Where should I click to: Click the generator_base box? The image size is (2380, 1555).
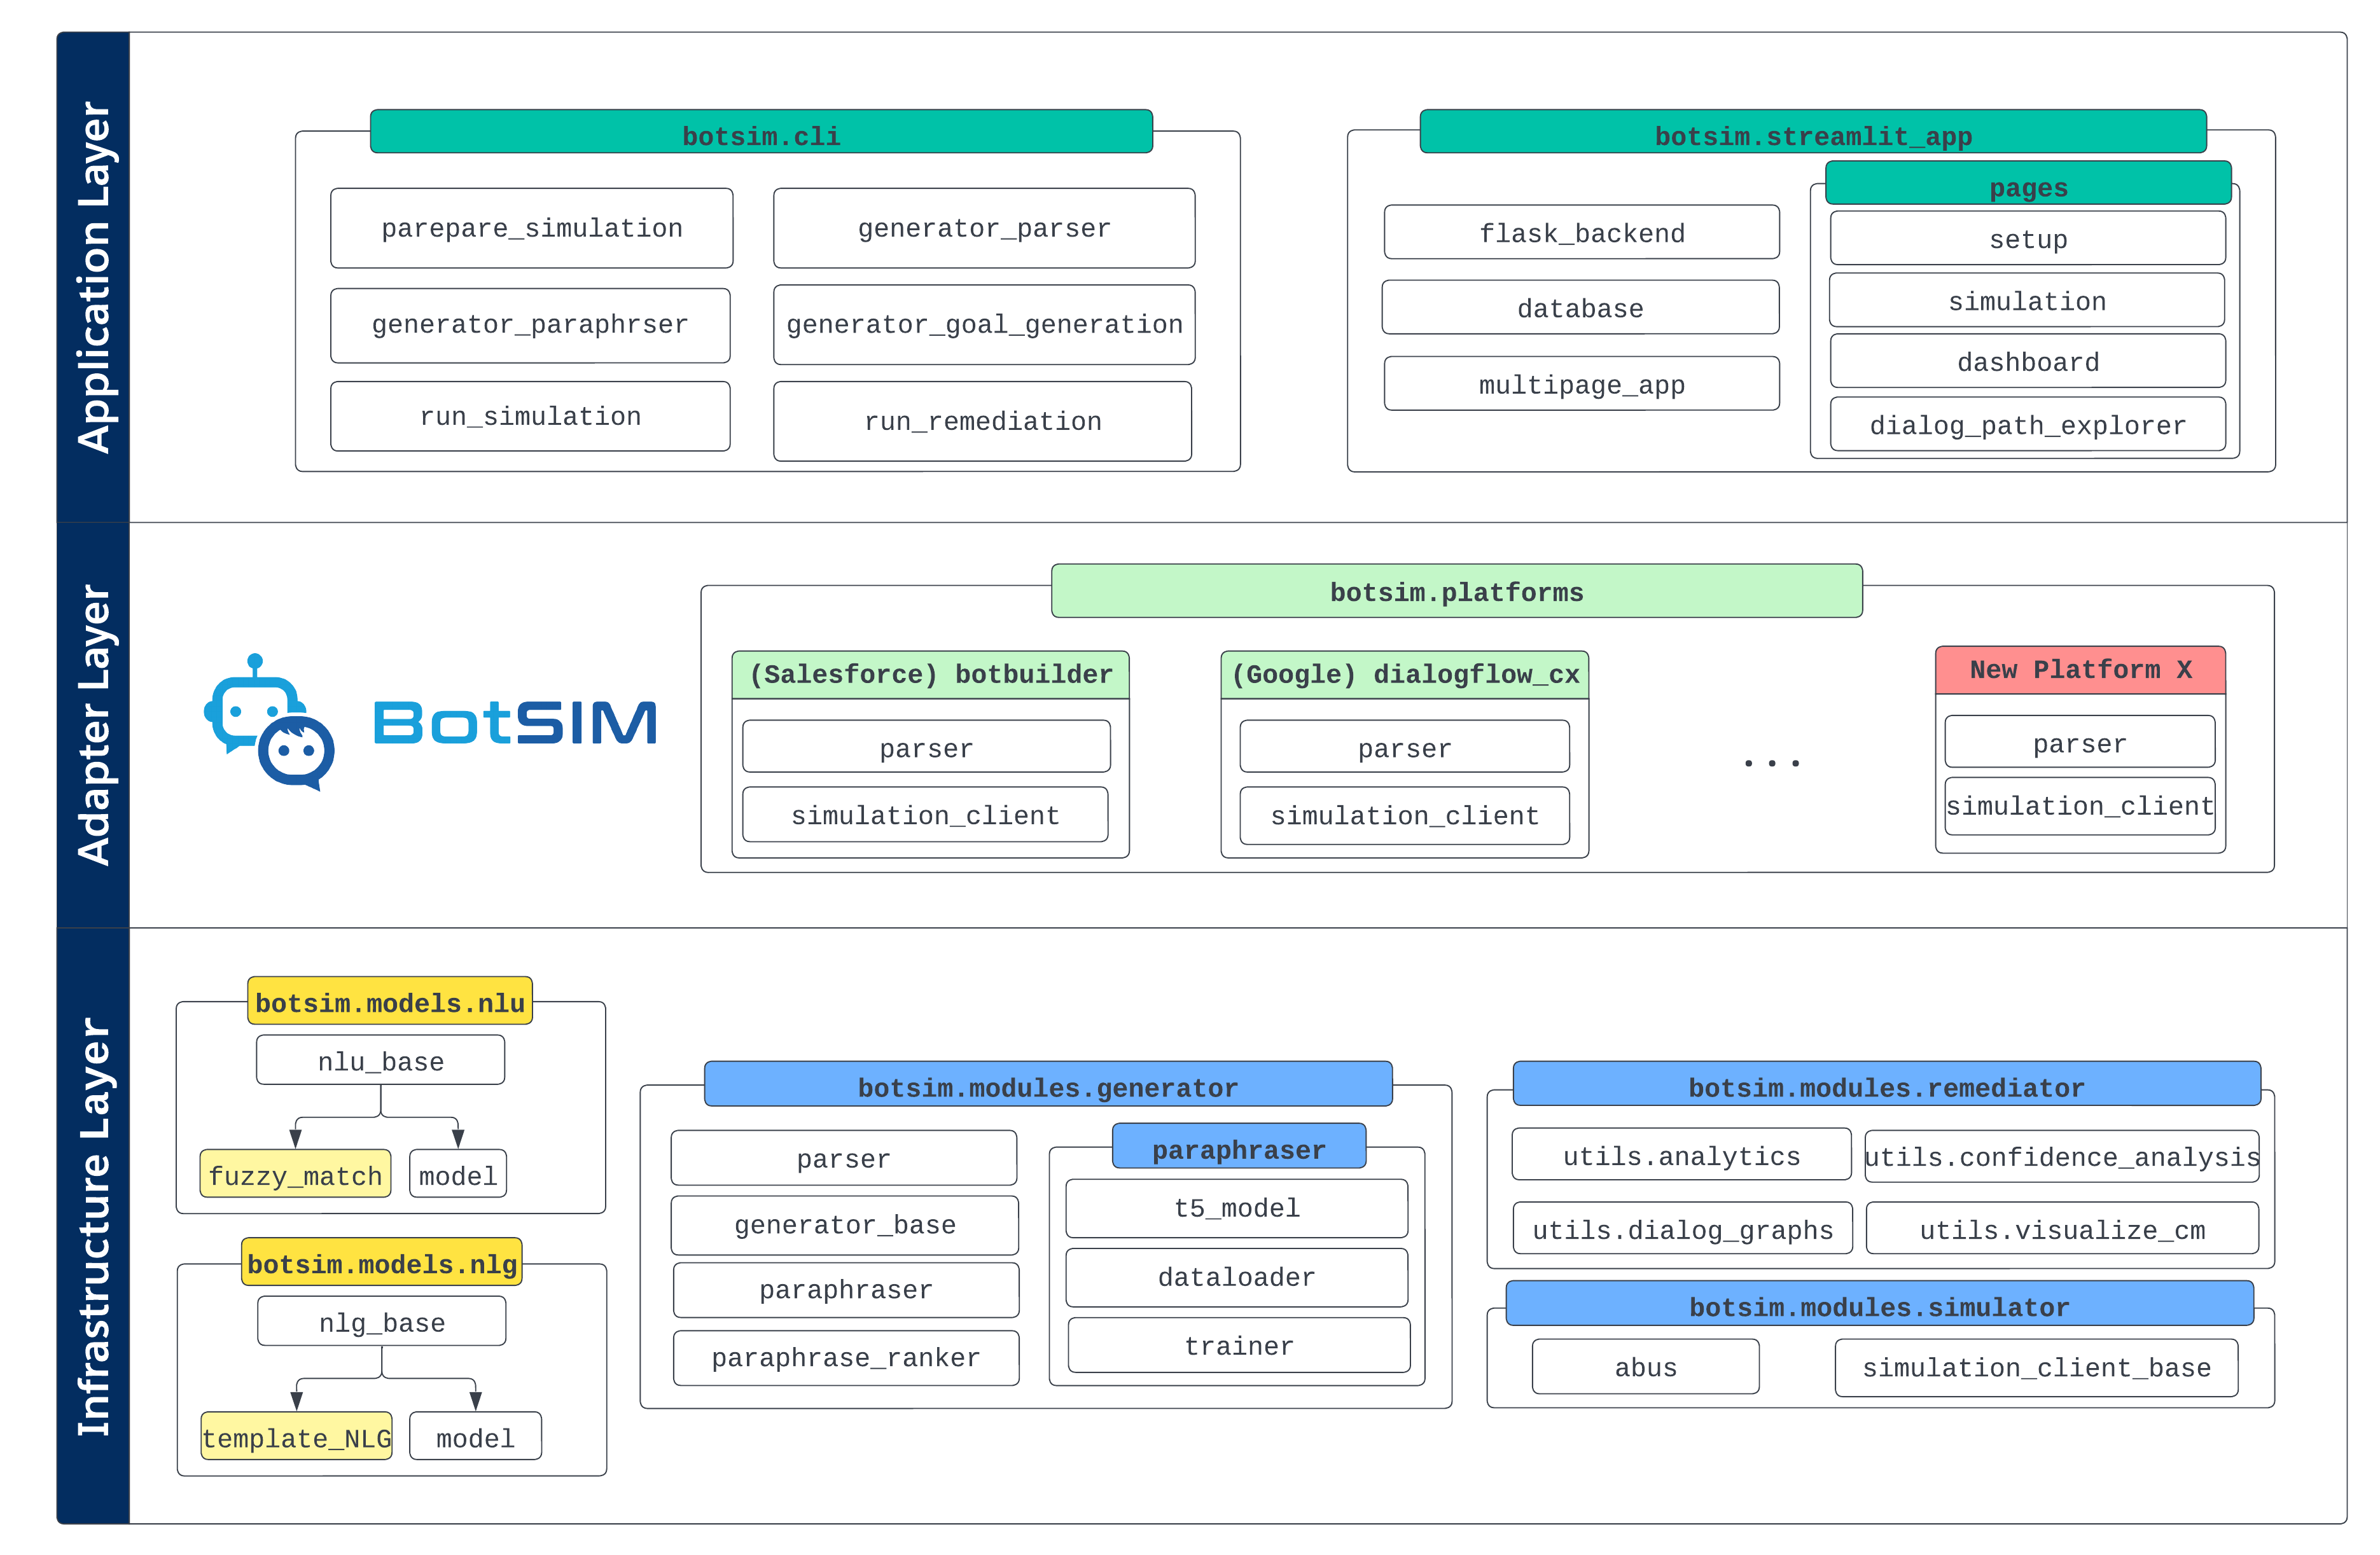point(844,1225)
